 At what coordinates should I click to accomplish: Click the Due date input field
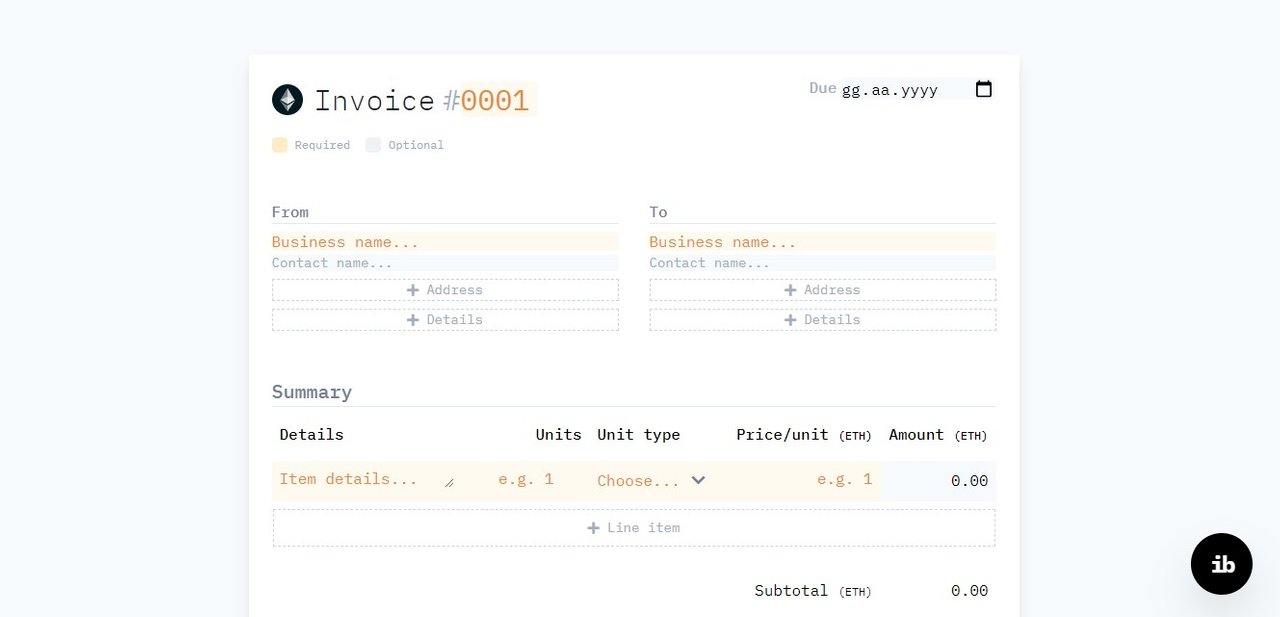point(918,89)
